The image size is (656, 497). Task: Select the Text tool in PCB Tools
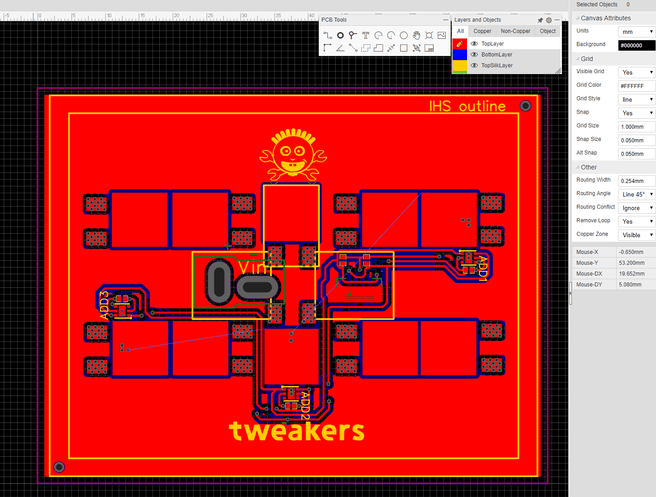(x=366, y=36)
